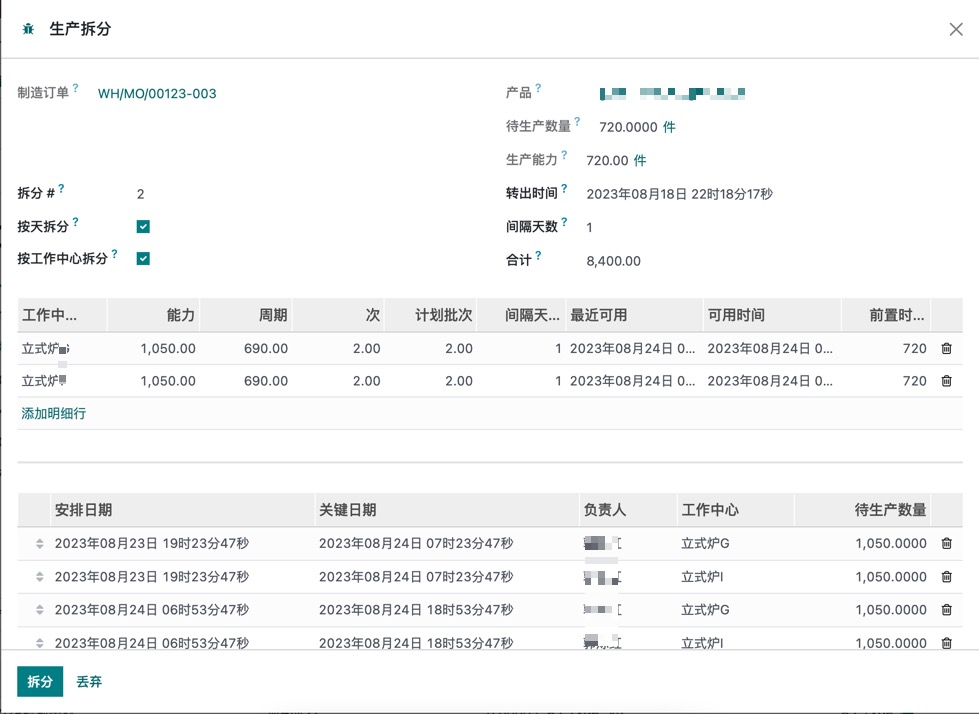Show the tooltip help for 拆分 #
The width and height of the screenshot is (979, 714).
click(61, 188)
